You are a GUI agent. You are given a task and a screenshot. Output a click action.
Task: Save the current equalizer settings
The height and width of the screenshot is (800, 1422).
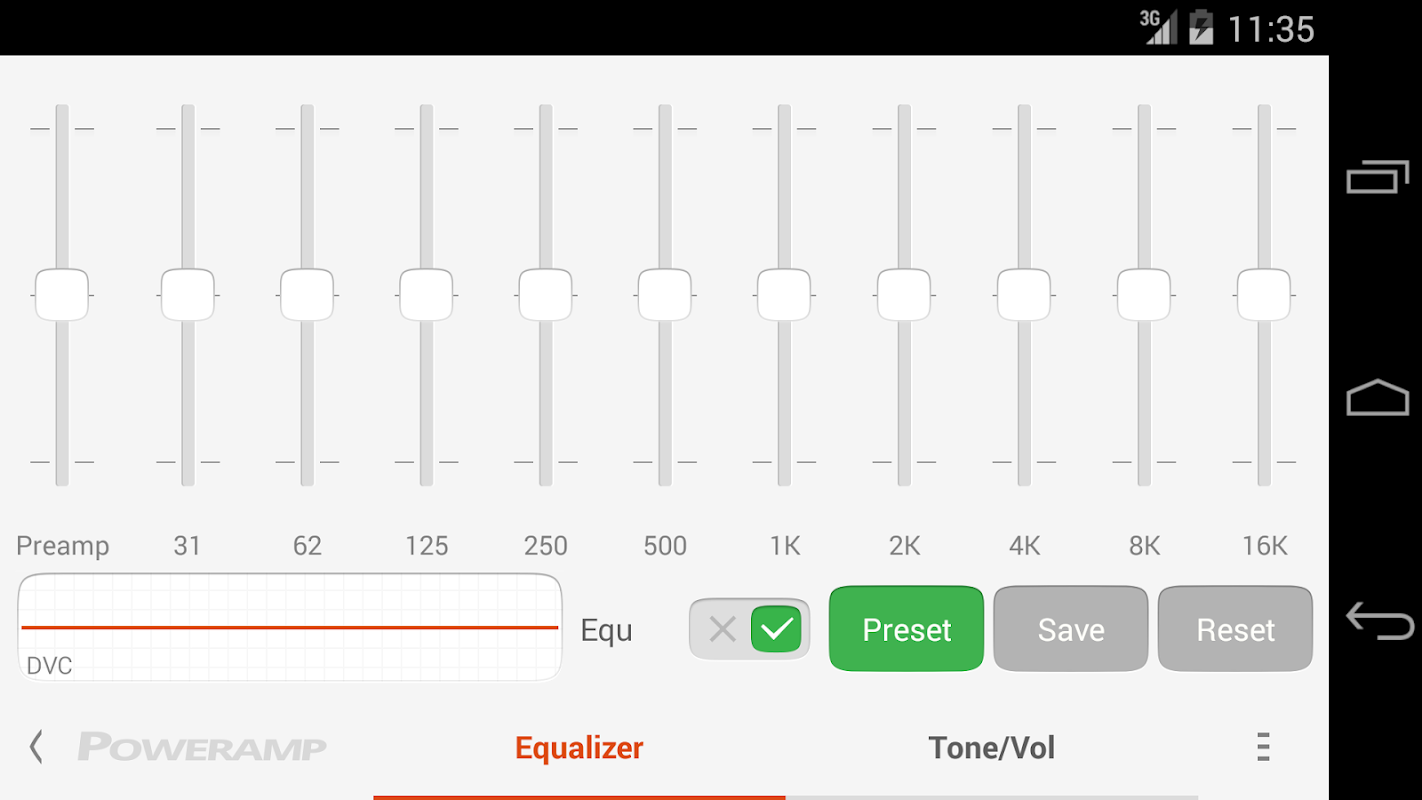click(x=1071, y=629)
